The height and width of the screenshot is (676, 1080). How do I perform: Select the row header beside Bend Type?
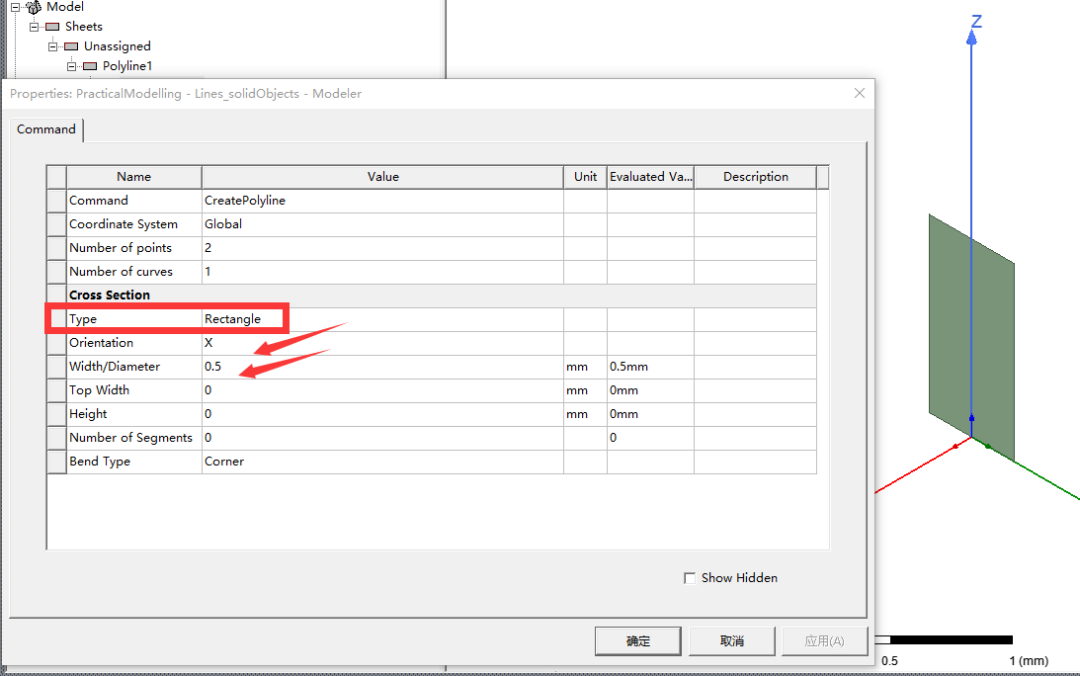pos(56,462)
